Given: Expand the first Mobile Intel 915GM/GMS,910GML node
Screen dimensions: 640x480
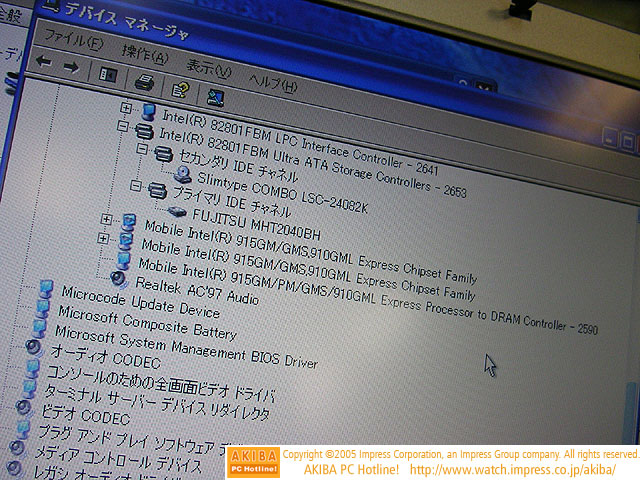Looking at the screenshot, I should pos(106,219).
